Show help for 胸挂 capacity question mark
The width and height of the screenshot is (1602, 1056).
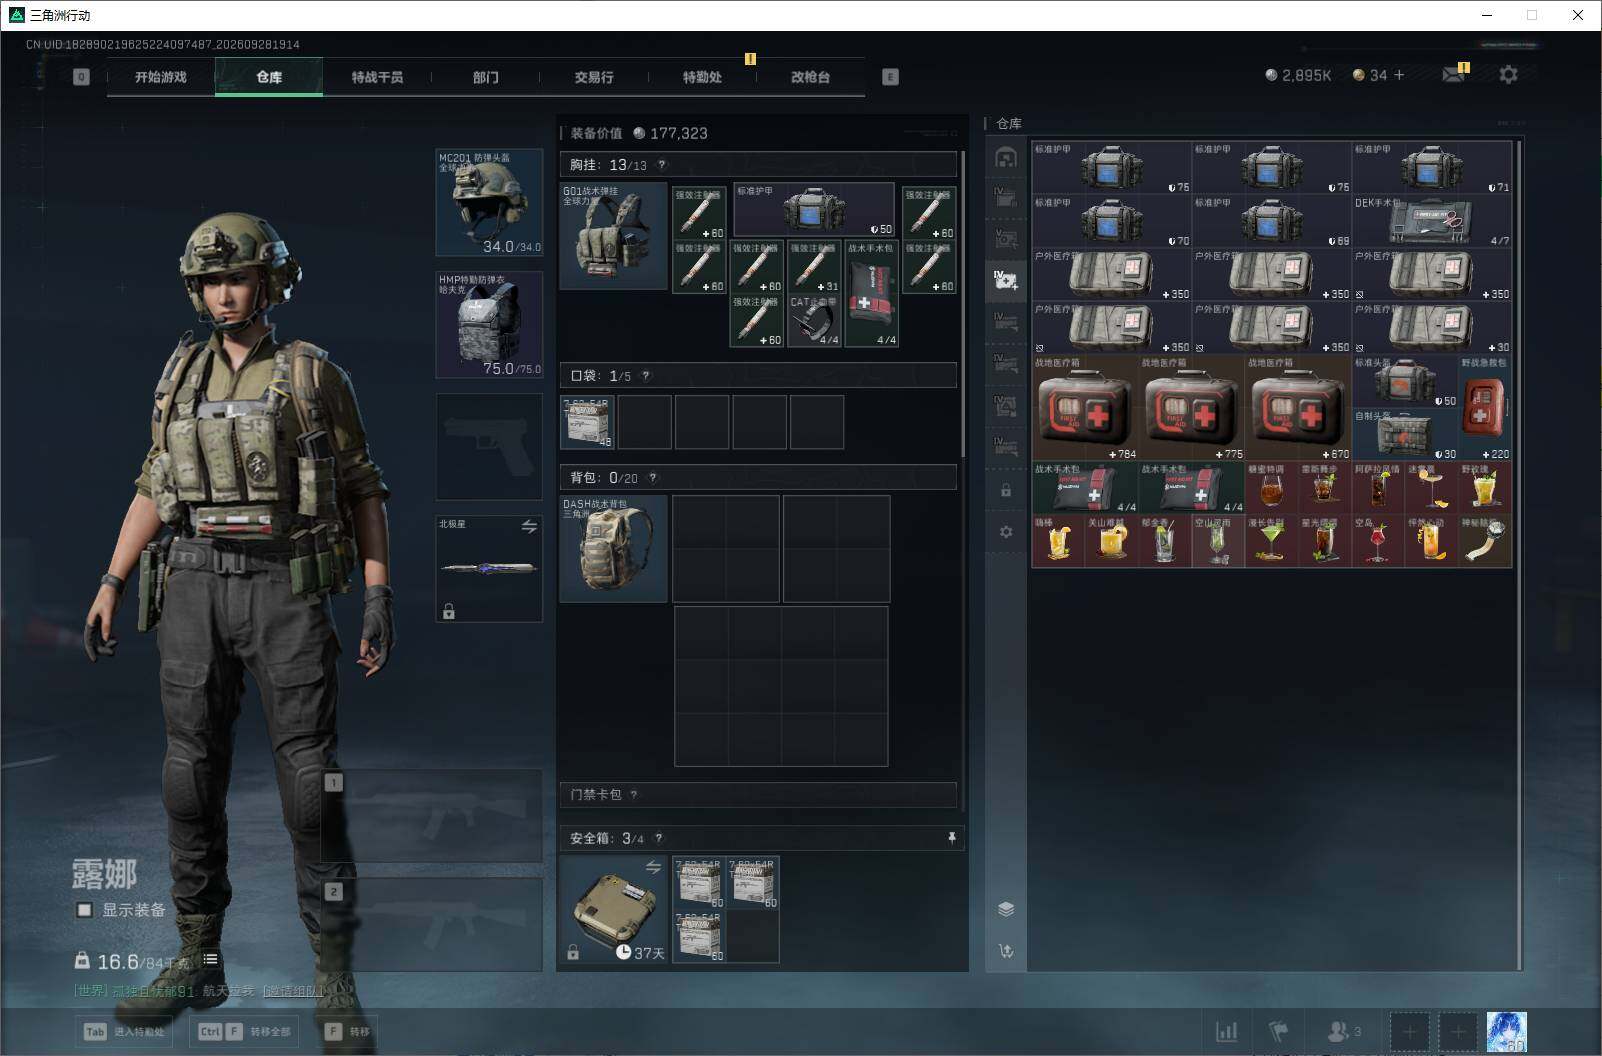click(x=661, y=165)
